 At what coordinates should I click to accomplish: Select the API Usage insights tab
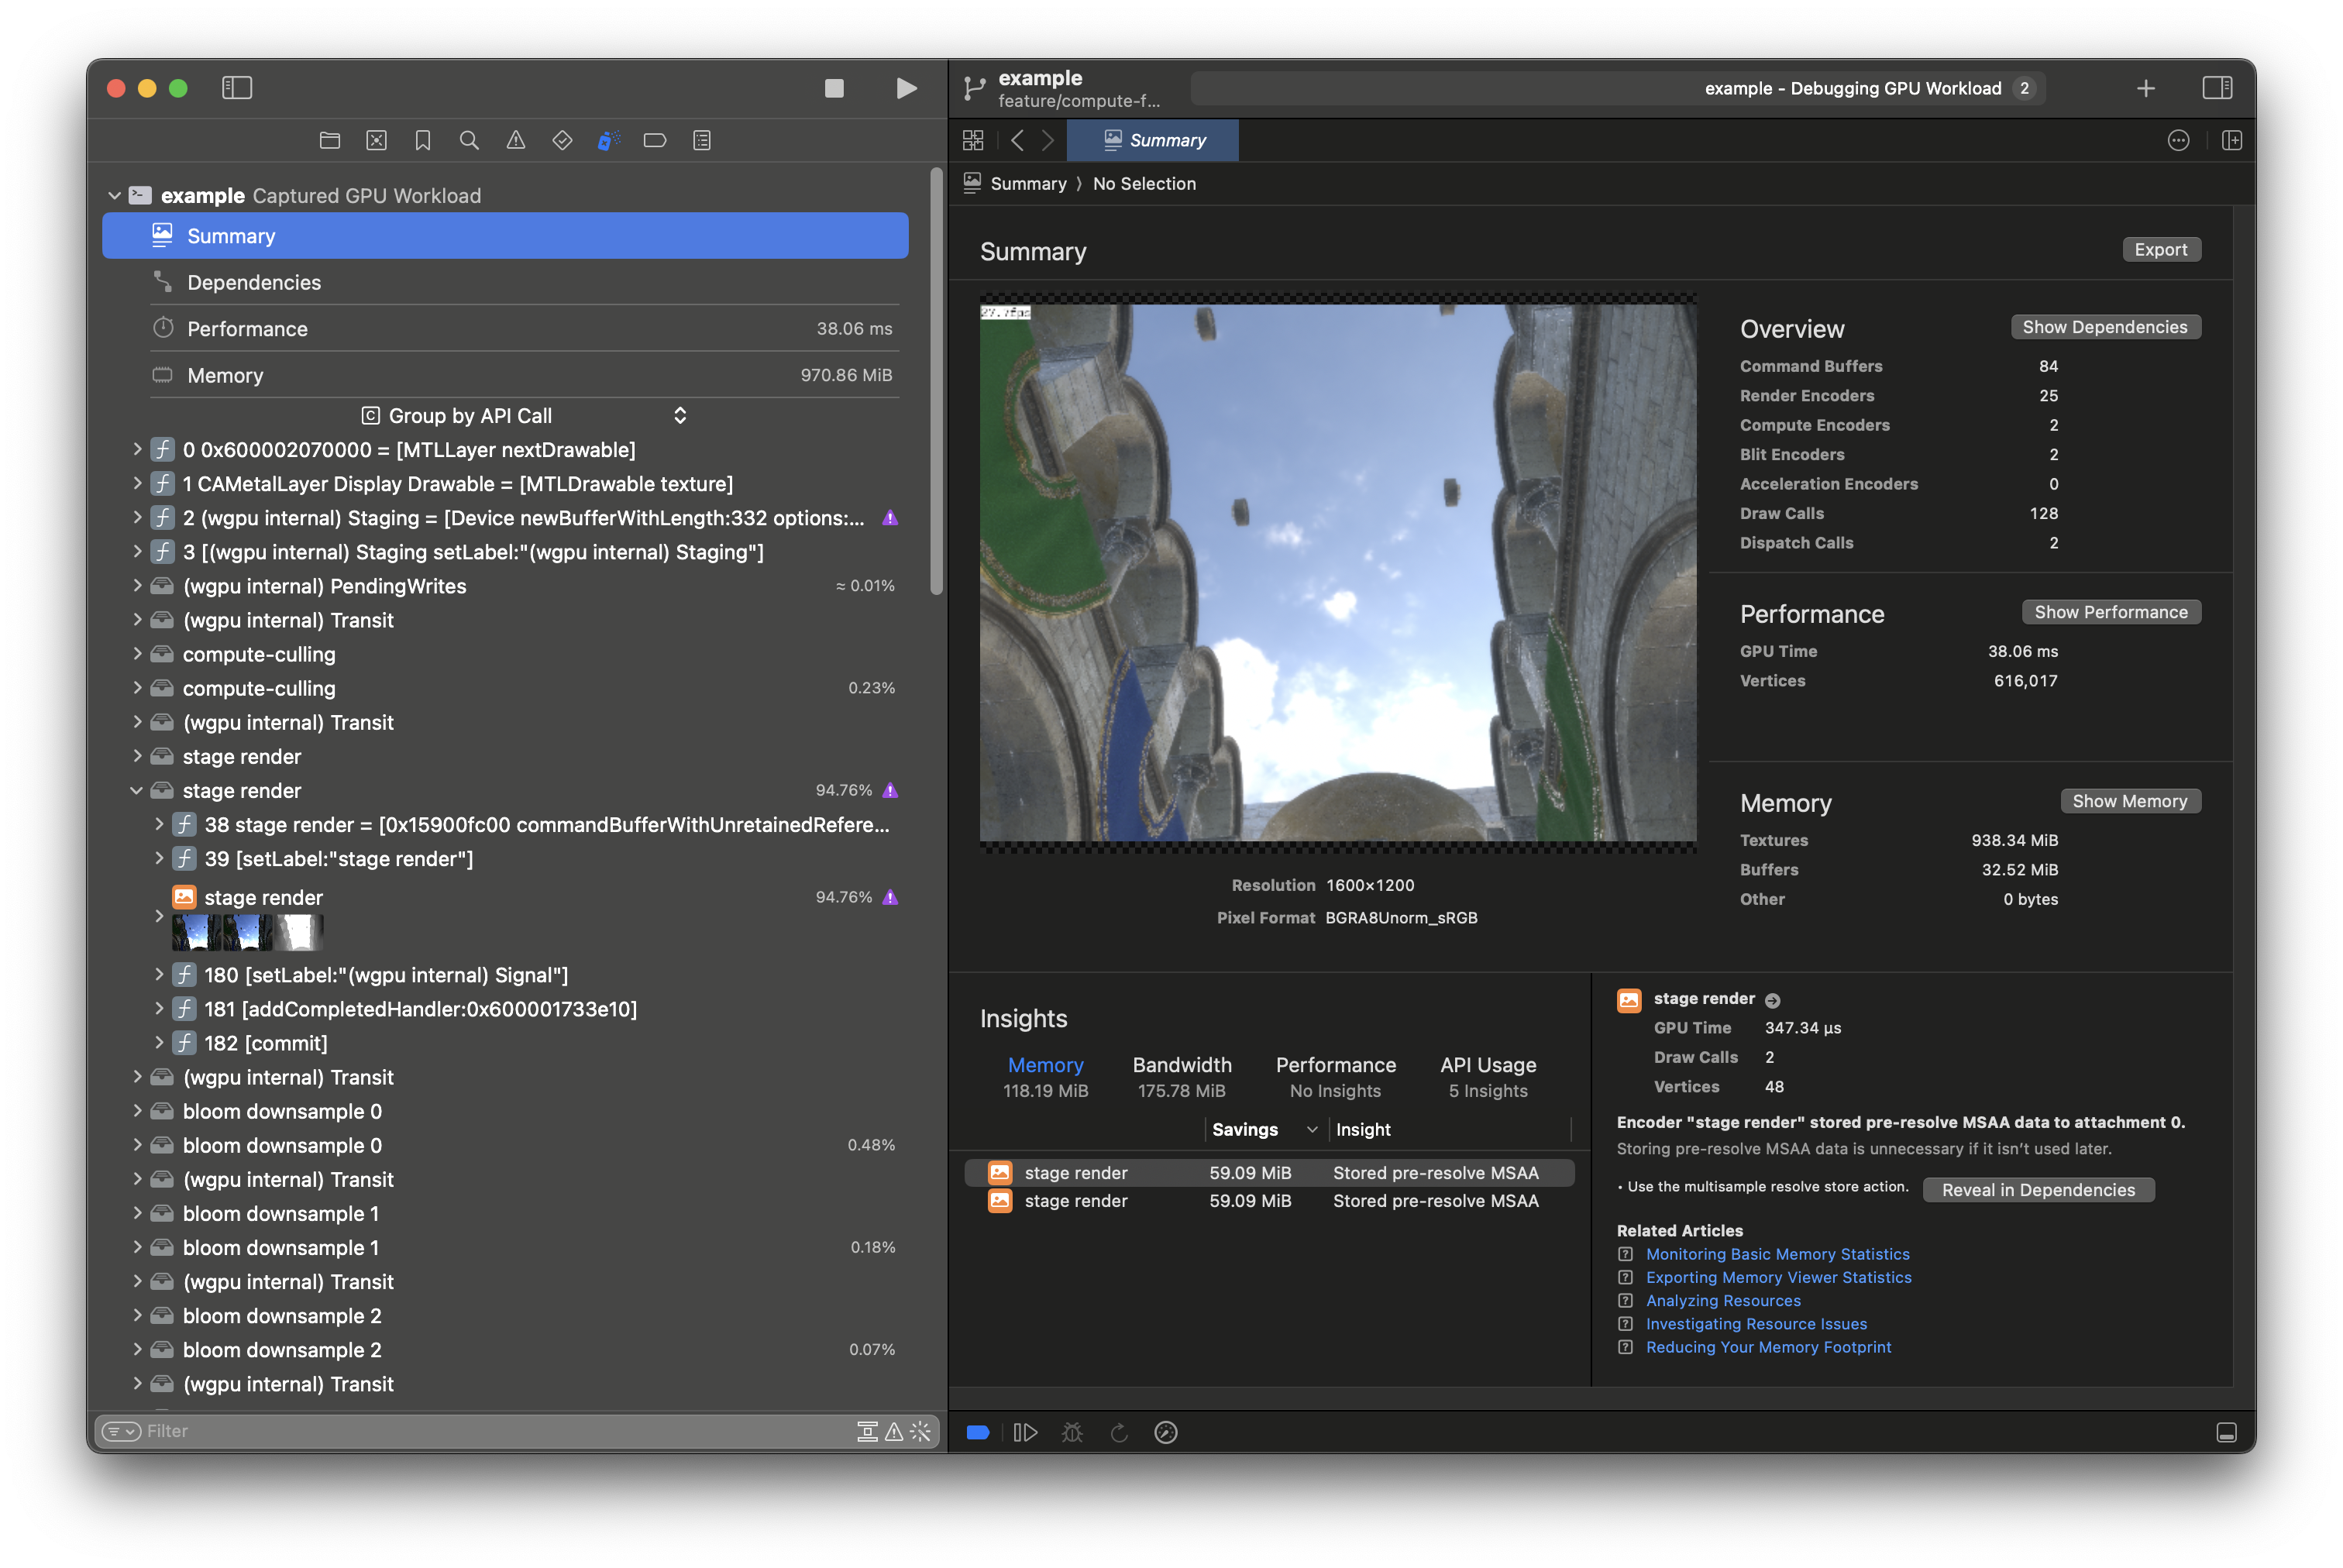coord(1488,1076)
